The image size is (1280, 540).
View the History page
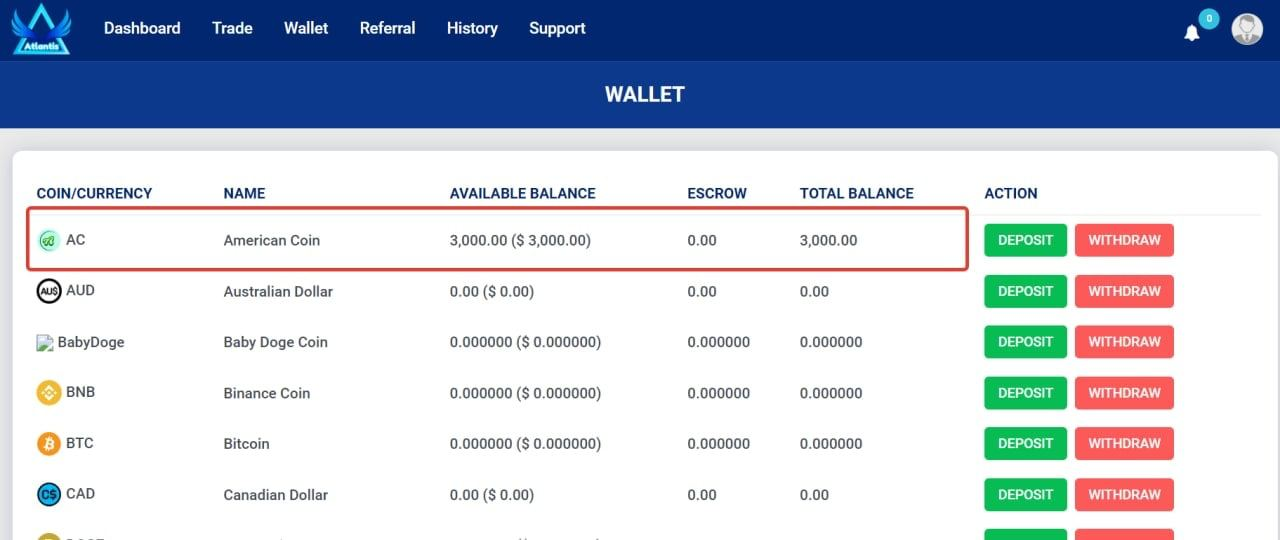tap(472, 28)
